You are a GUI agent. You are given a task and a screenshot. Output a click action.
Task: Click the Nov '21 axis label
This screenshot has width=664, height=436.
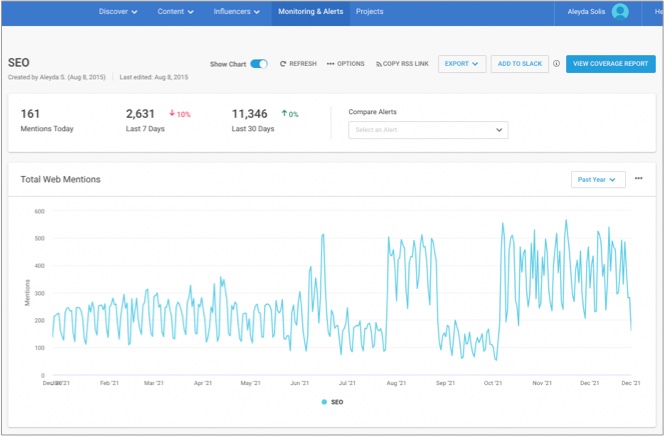(542, 383)
